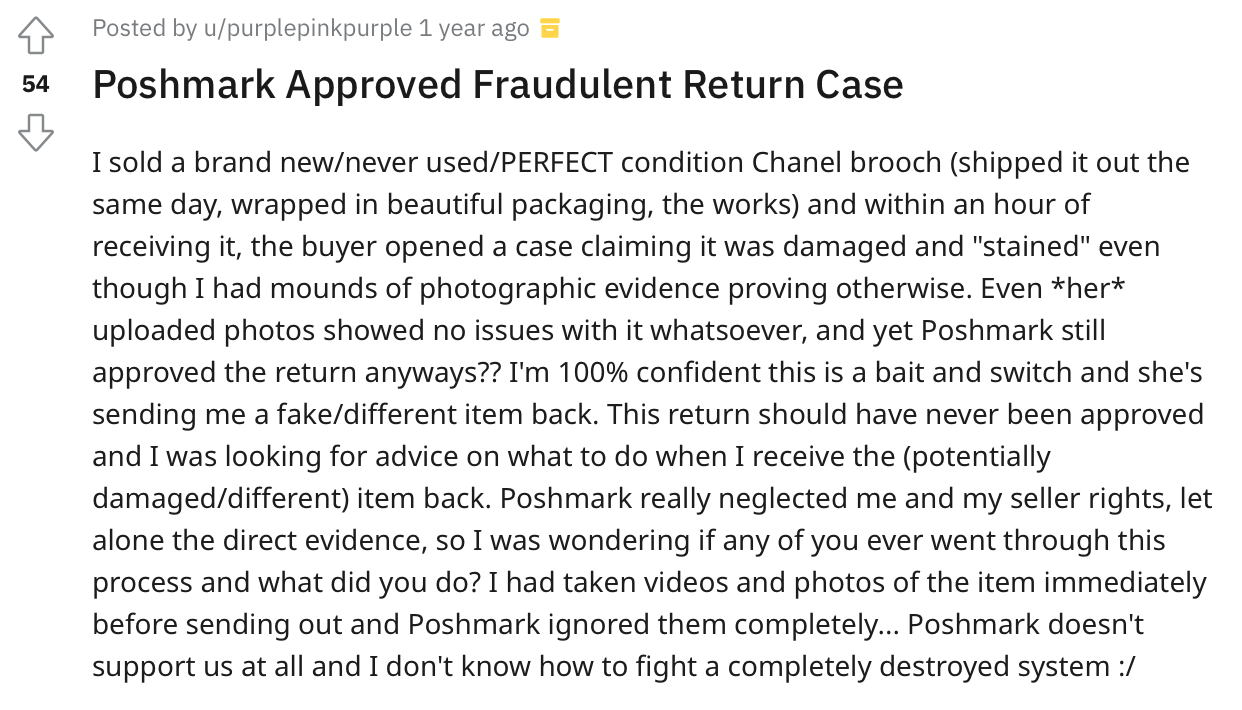Screen dimensions: 1242x710
Task: Click the yellow gilded icon after '1 year ago'
Action: (x=549, y=29)
